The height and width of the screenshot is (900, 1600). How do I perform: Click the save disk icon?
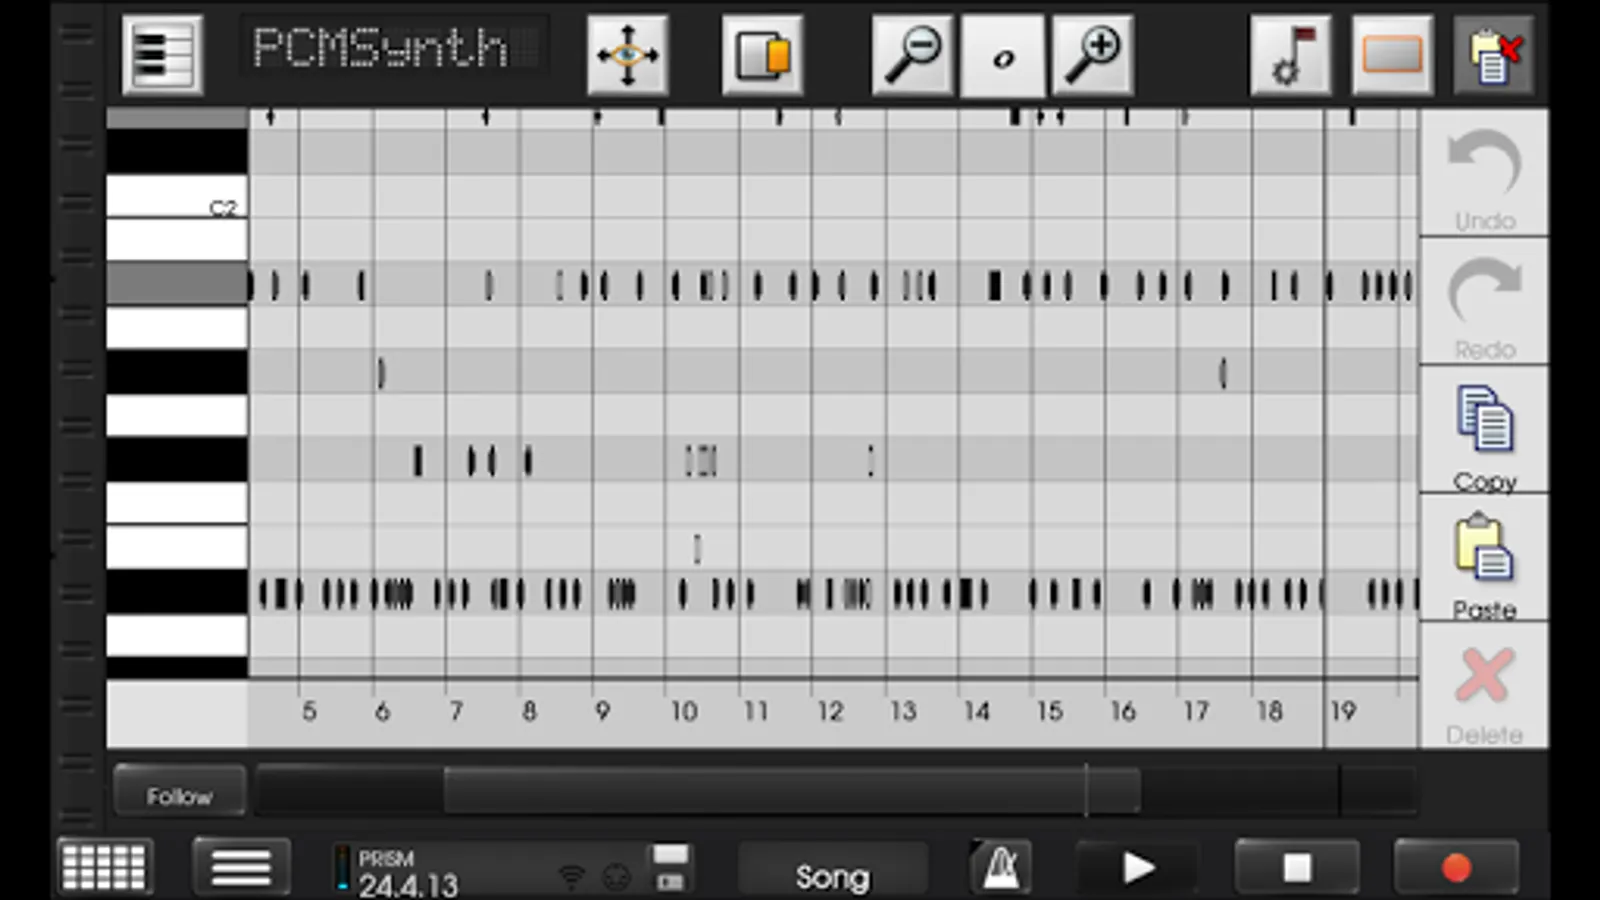[x=670, y=867]
